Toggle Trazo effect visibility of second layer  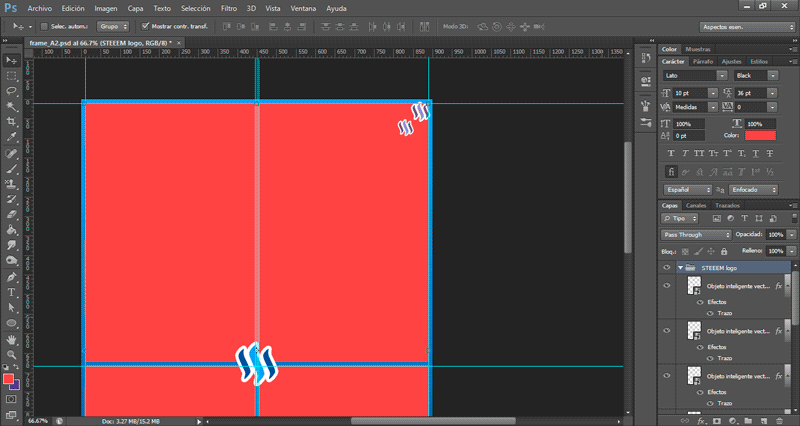pyautogui.click(x=710, y=358)
